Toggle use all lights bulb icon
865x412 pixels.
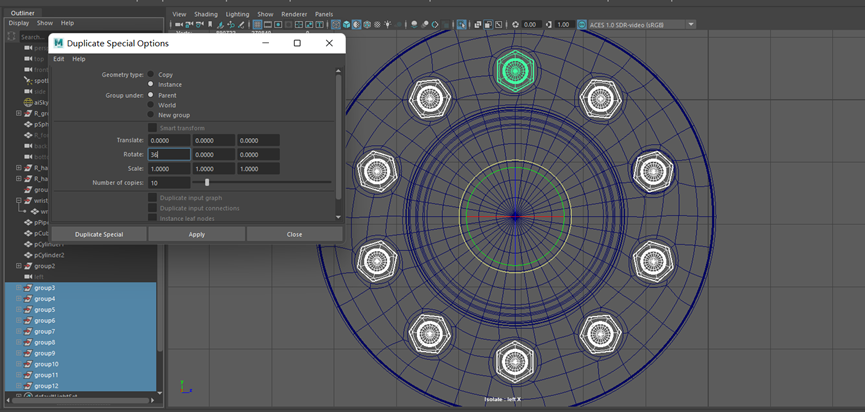387,24
